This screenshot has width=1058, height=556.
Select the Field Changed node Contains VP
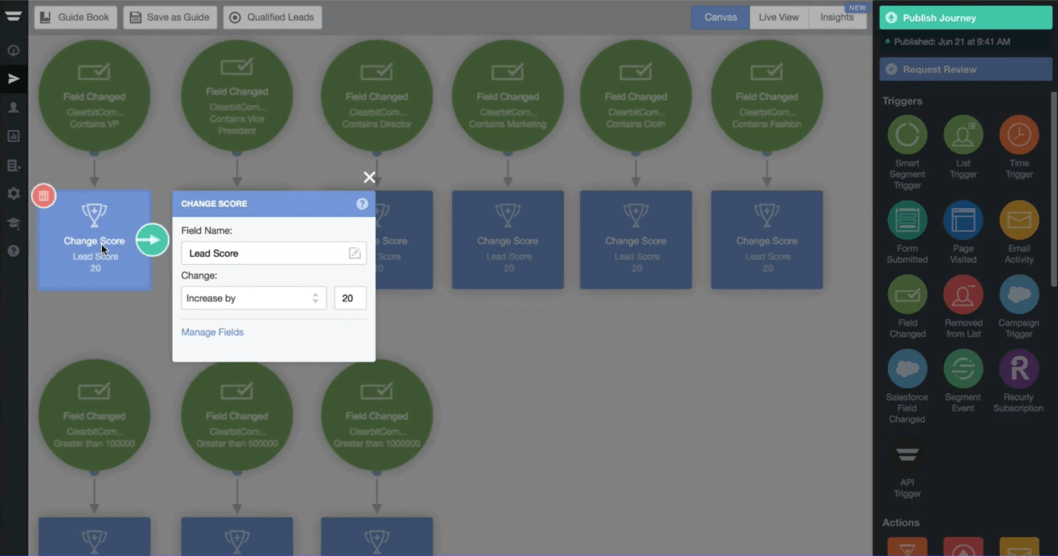(94, 96)
